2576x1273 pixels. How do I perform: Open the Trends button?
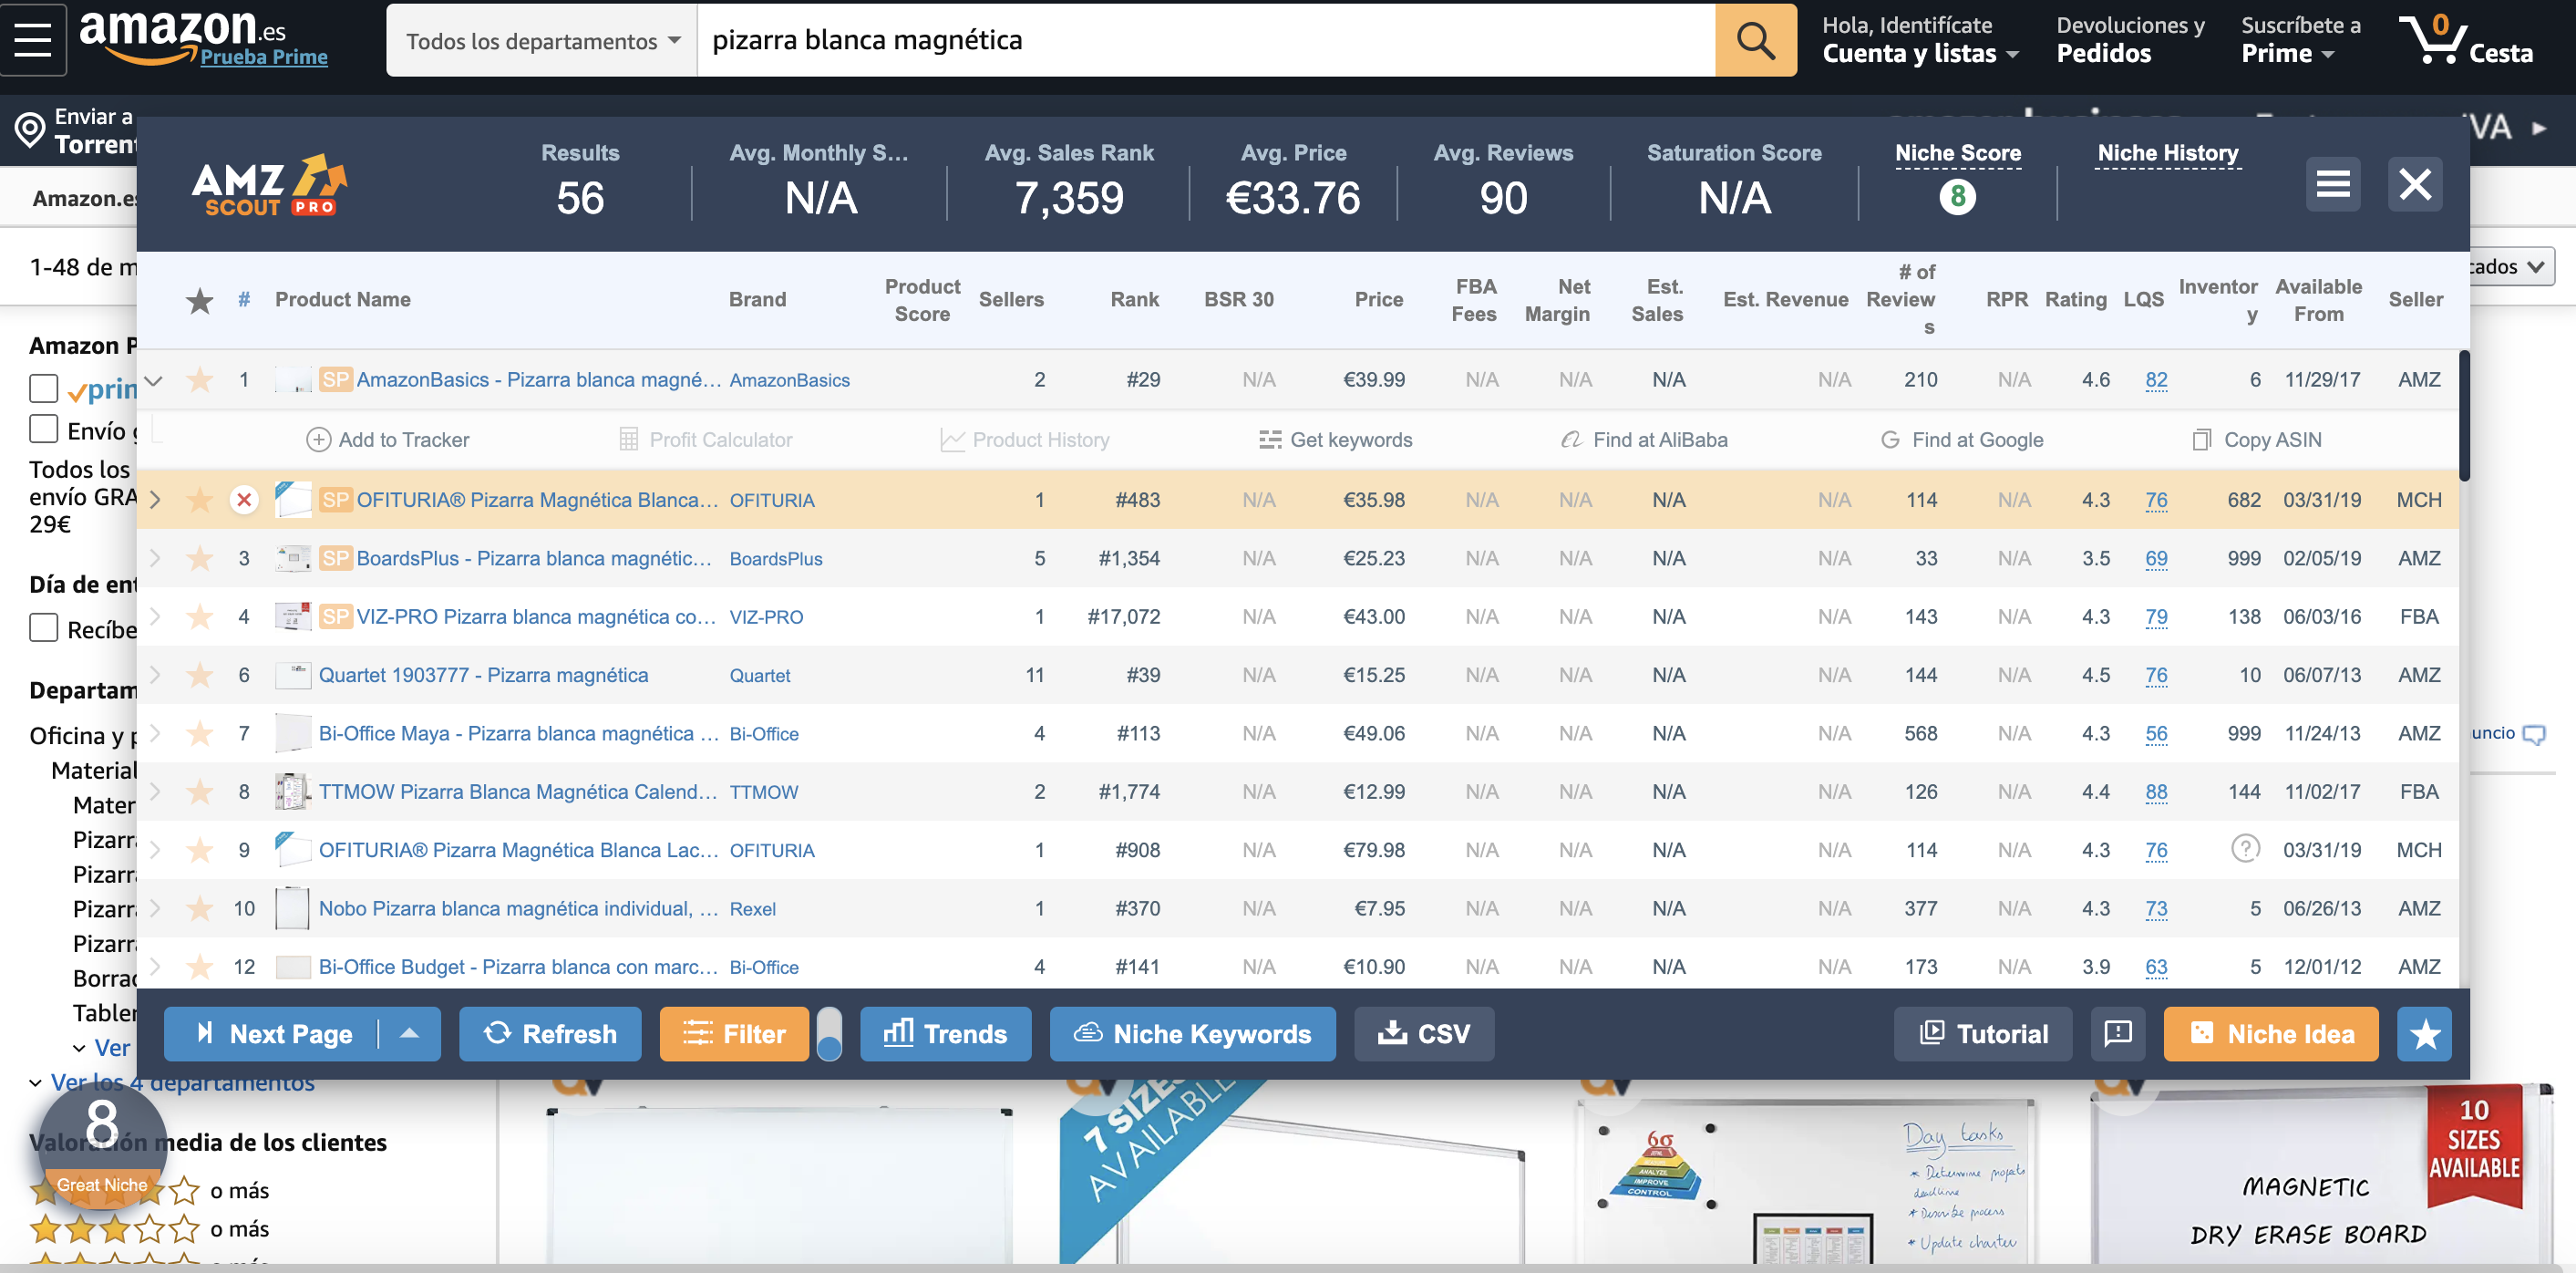946,1034
